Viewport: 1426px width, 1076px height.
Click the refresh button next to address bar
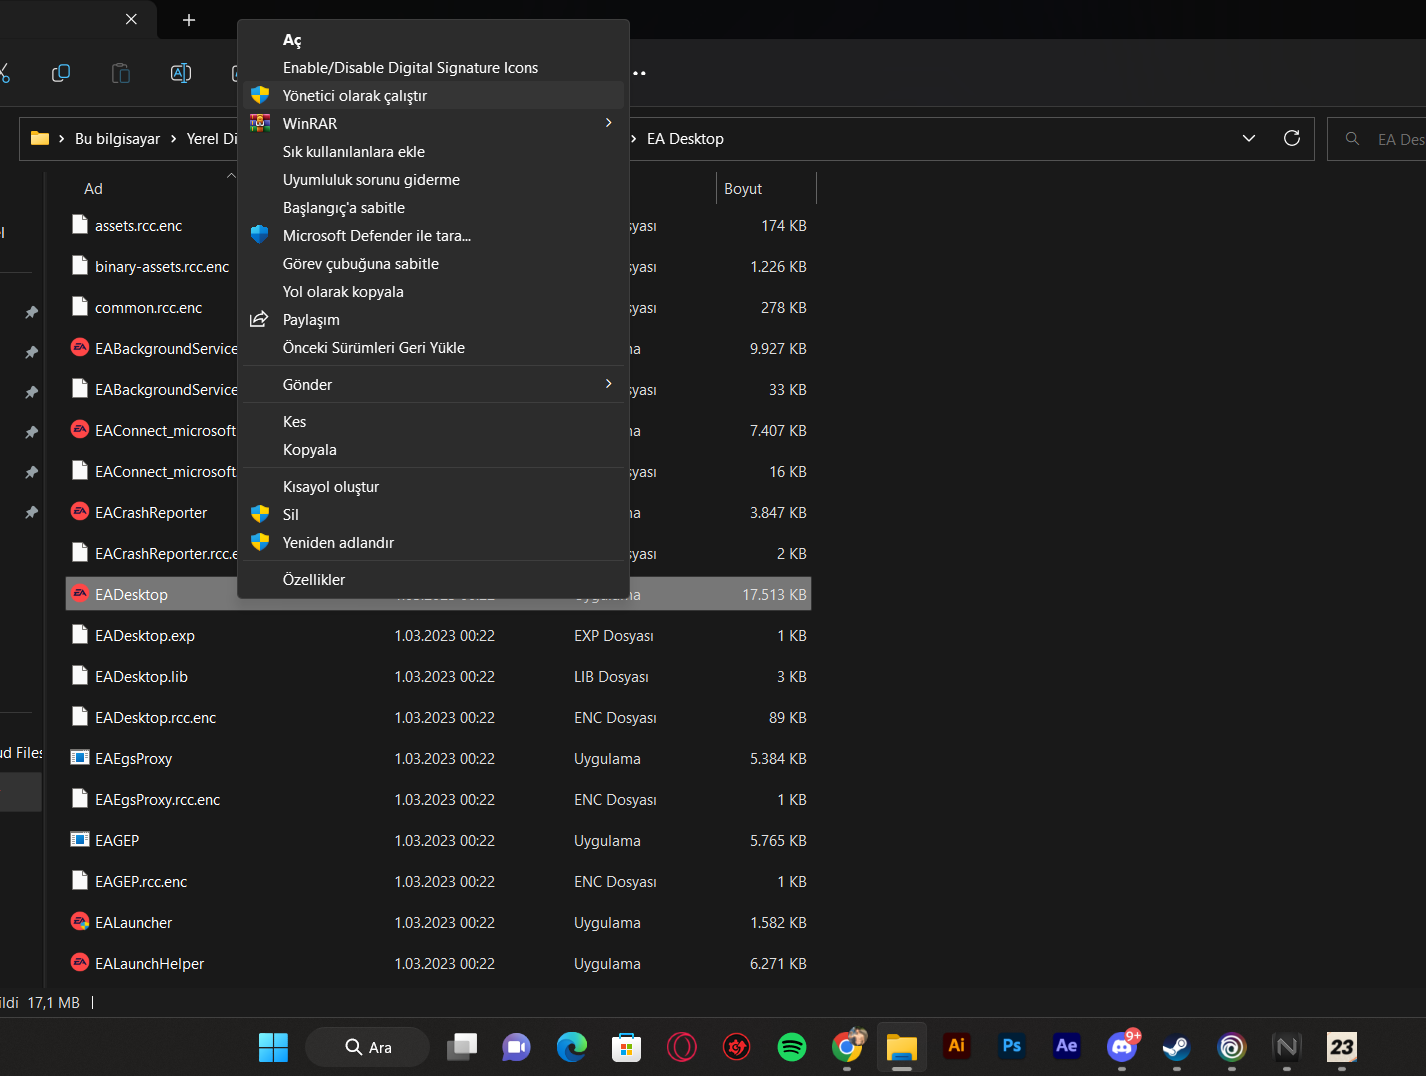[x=1292, y=138]
